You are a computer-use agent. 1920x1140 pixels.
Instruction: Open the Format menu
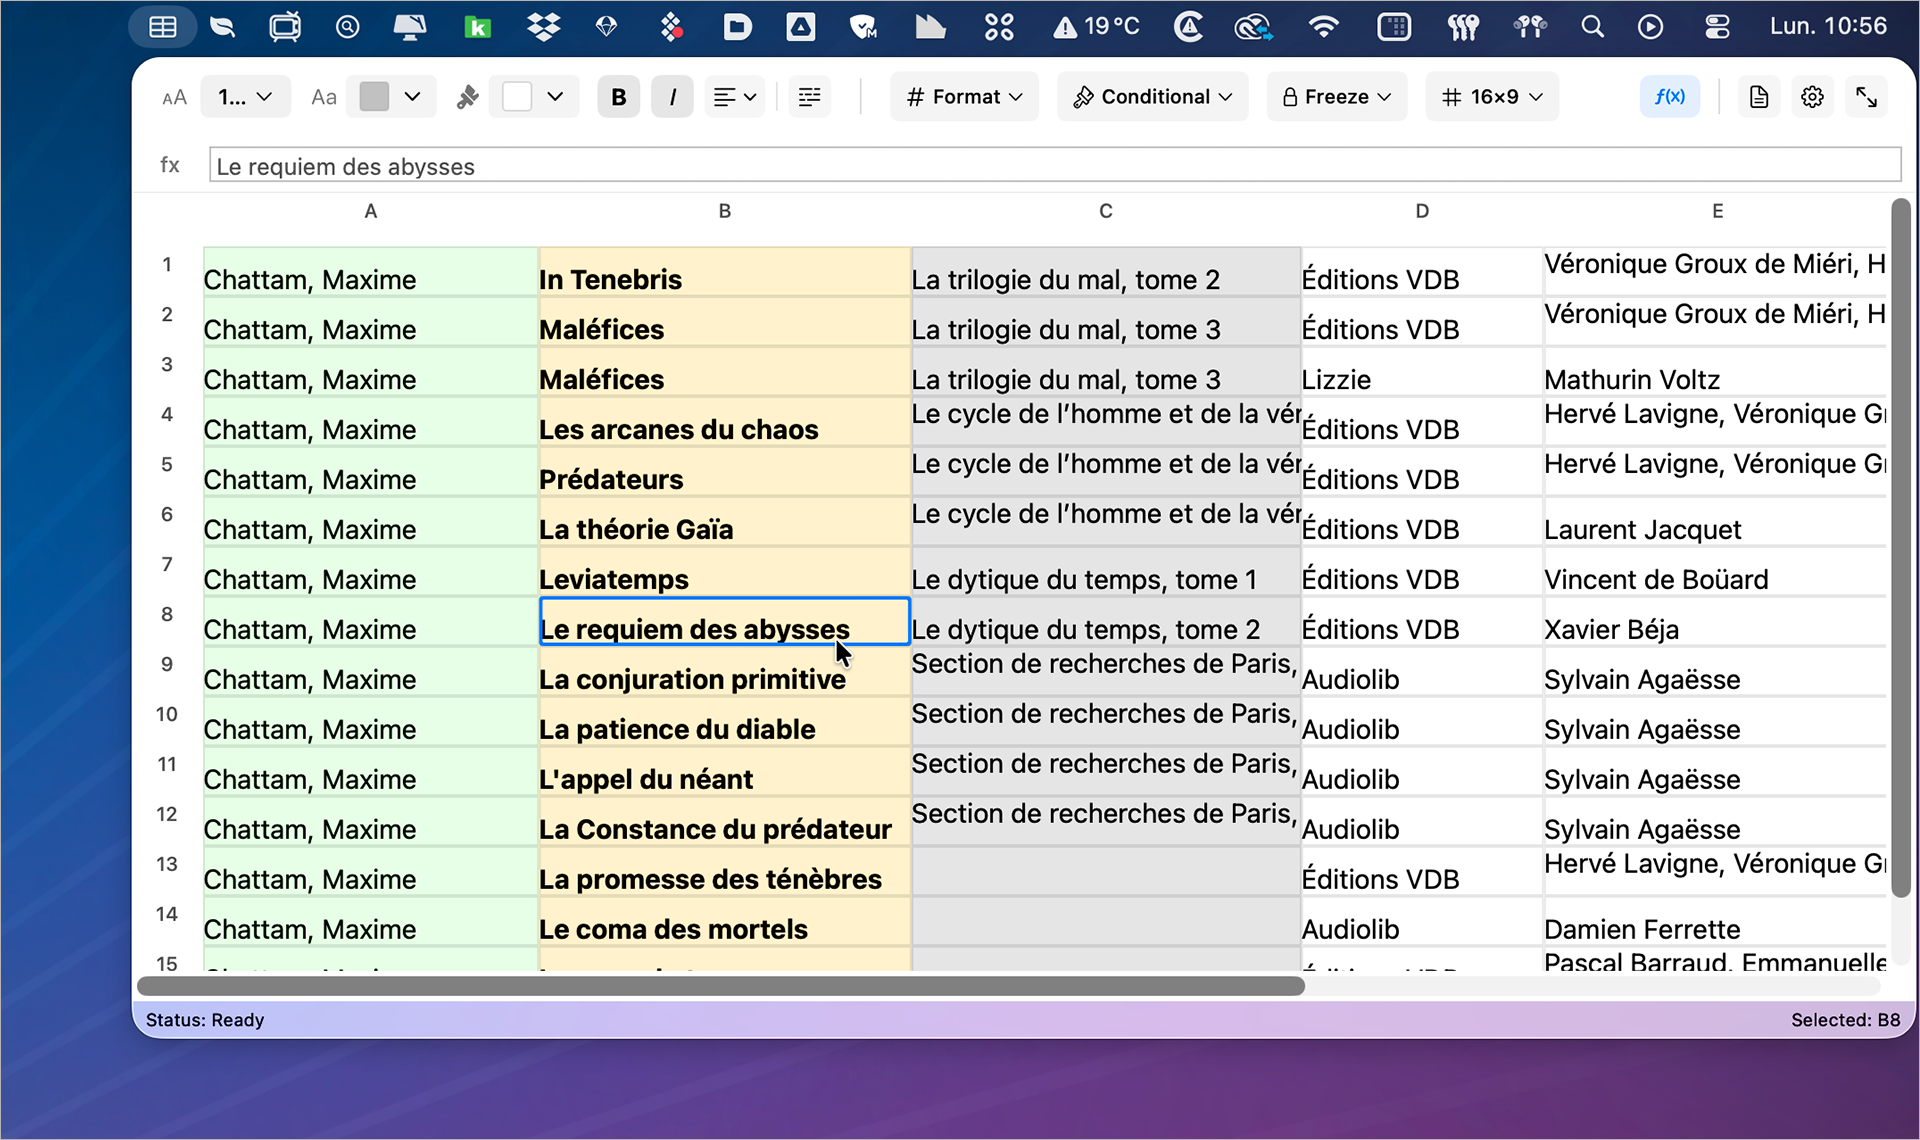[964, 97]
